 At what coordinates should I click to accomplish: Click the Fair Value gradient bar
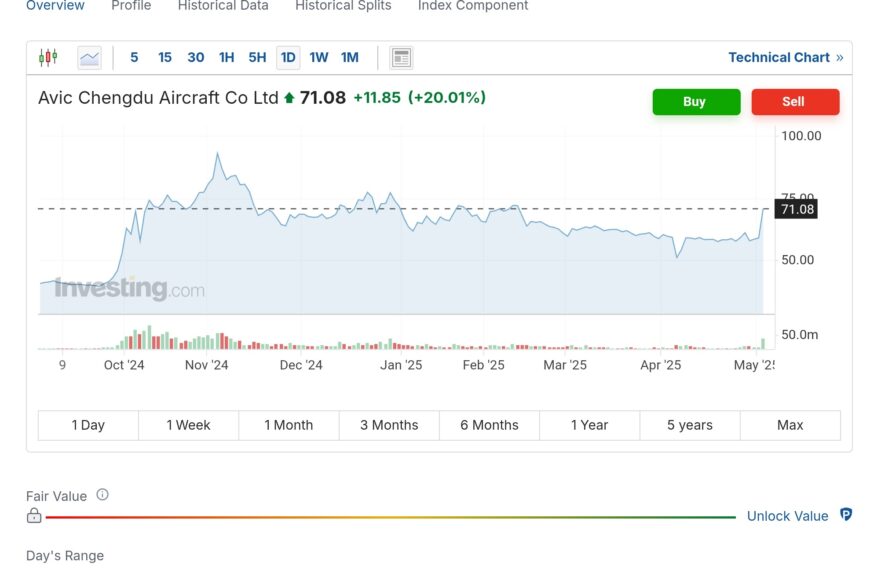pyautogui.click(x=391, y=517)
